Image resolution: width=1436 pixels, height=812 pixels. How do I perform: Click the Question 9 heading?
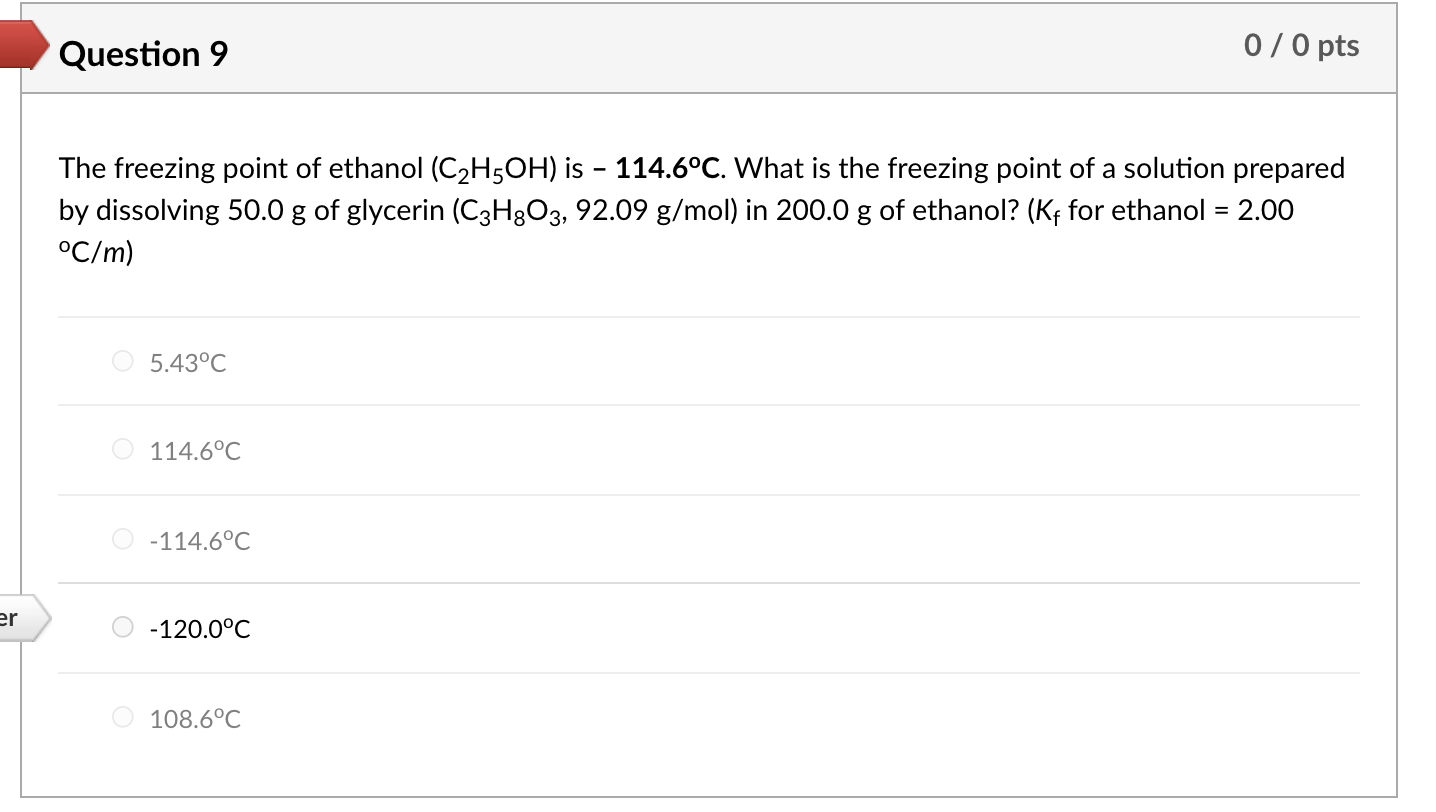point(143,54)
